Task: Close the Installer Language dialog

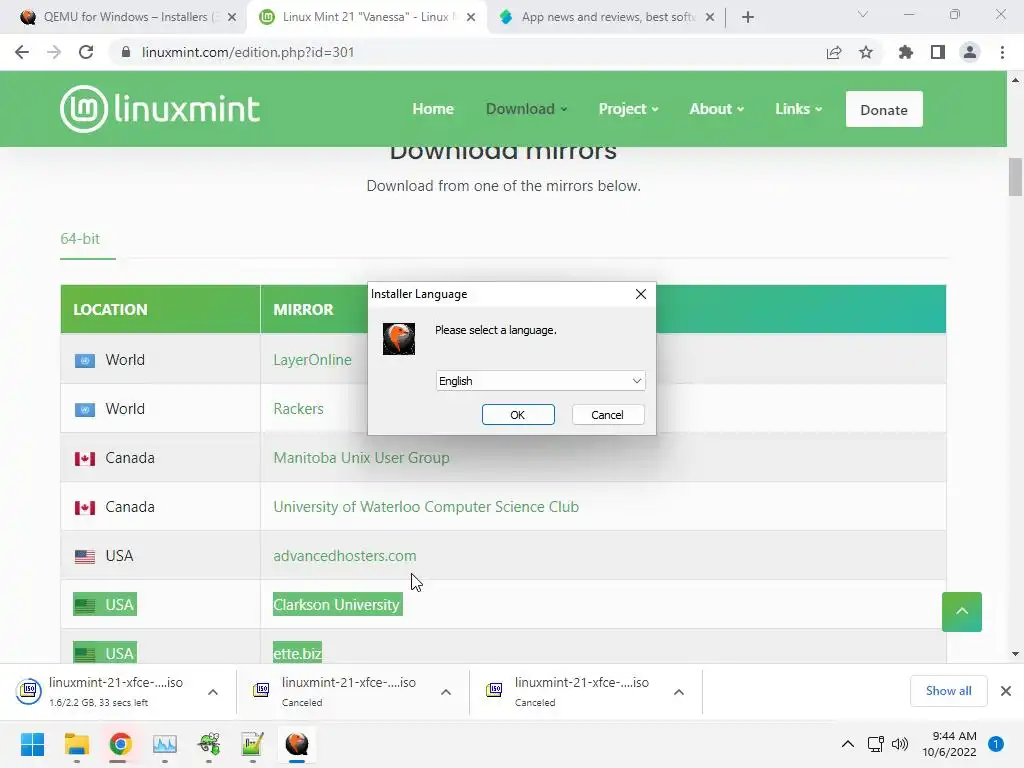Action: tap(641, 294)
